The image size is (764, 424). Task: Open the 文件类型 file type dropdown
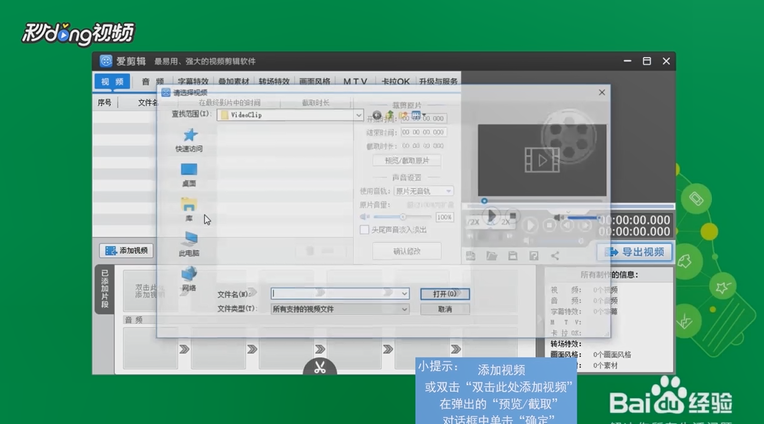(x=404, y=309)
